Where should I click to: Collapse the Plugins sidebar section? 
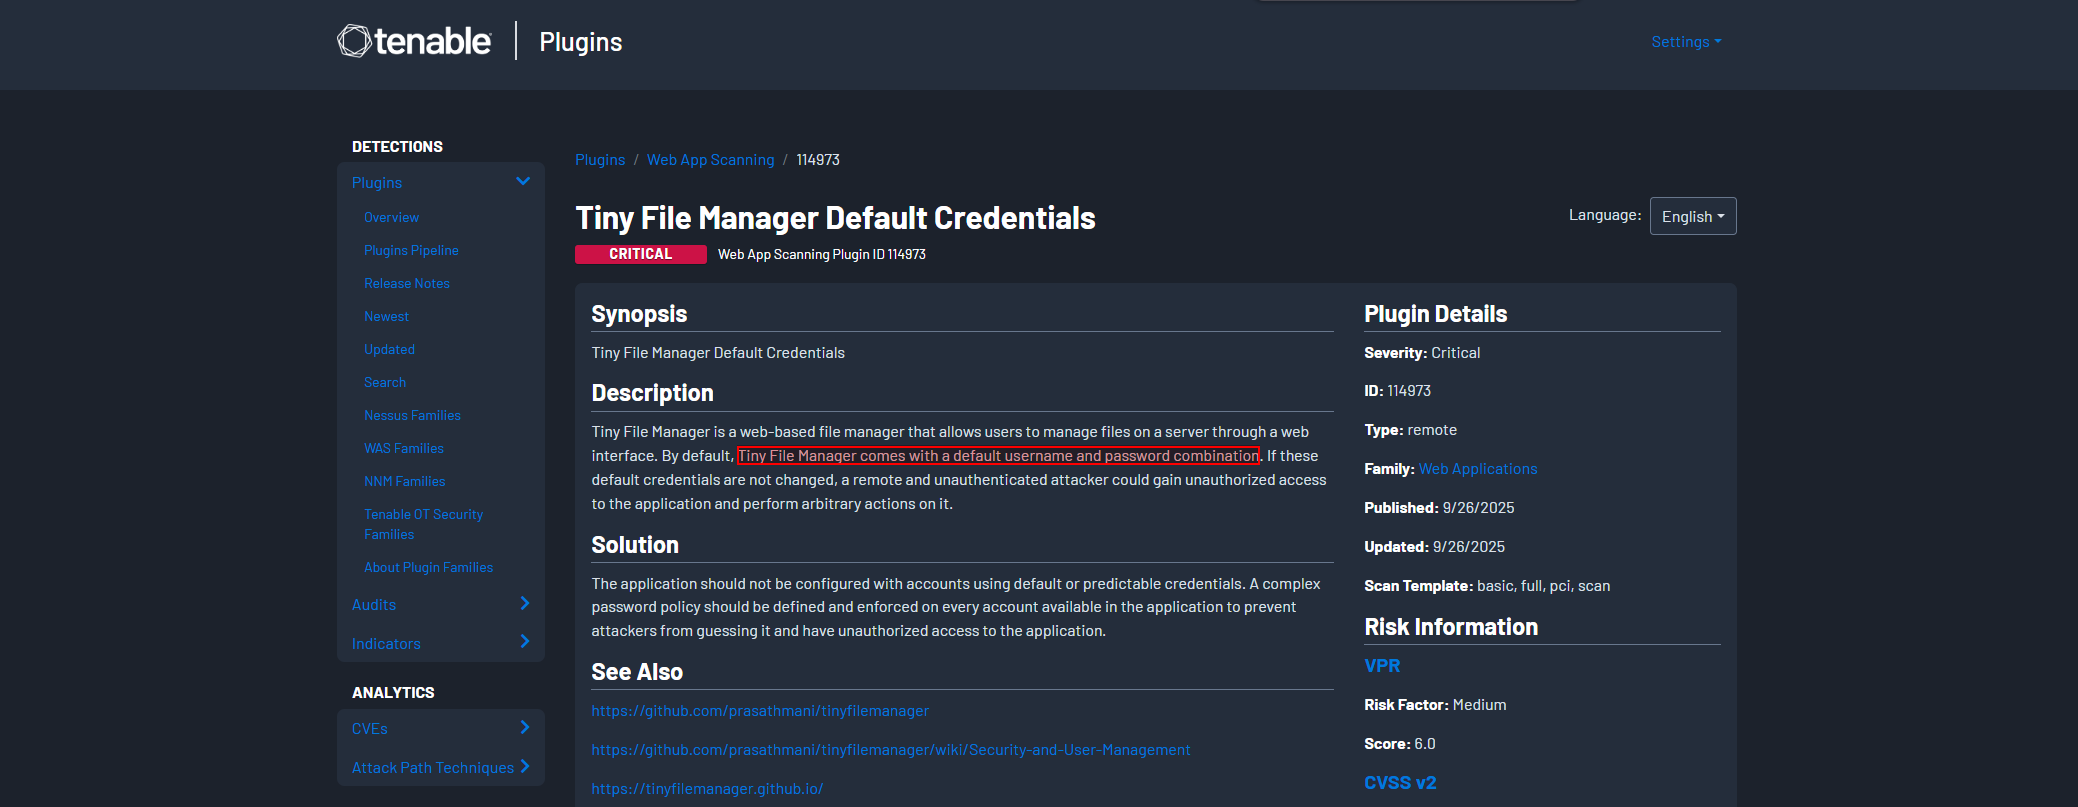[522, 182]
